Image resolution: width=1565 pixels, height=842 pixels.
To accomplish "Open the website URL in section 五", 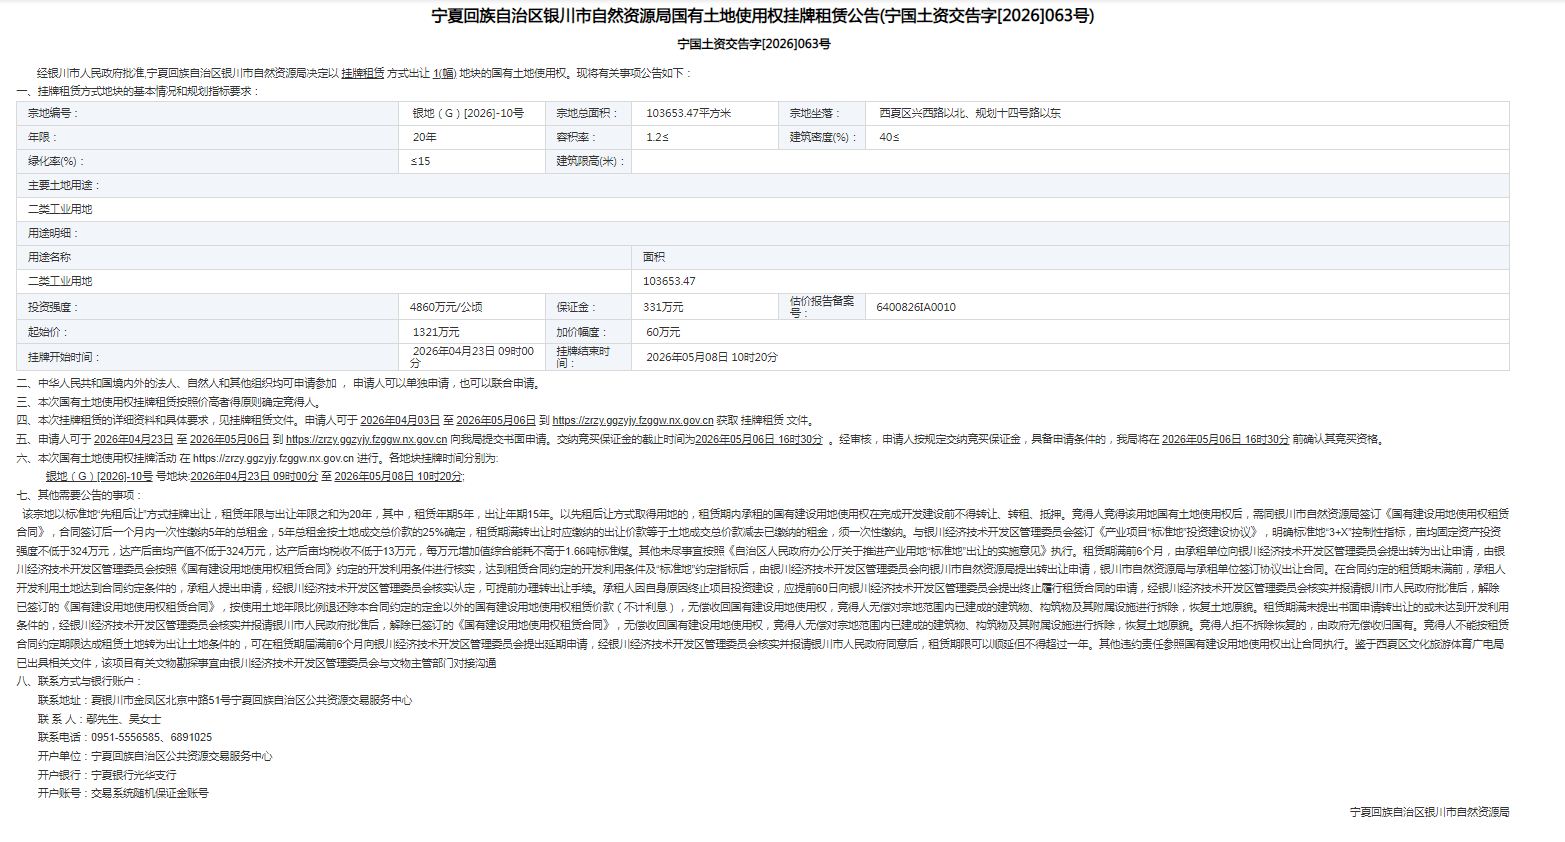I will click(x=366, y=439).
